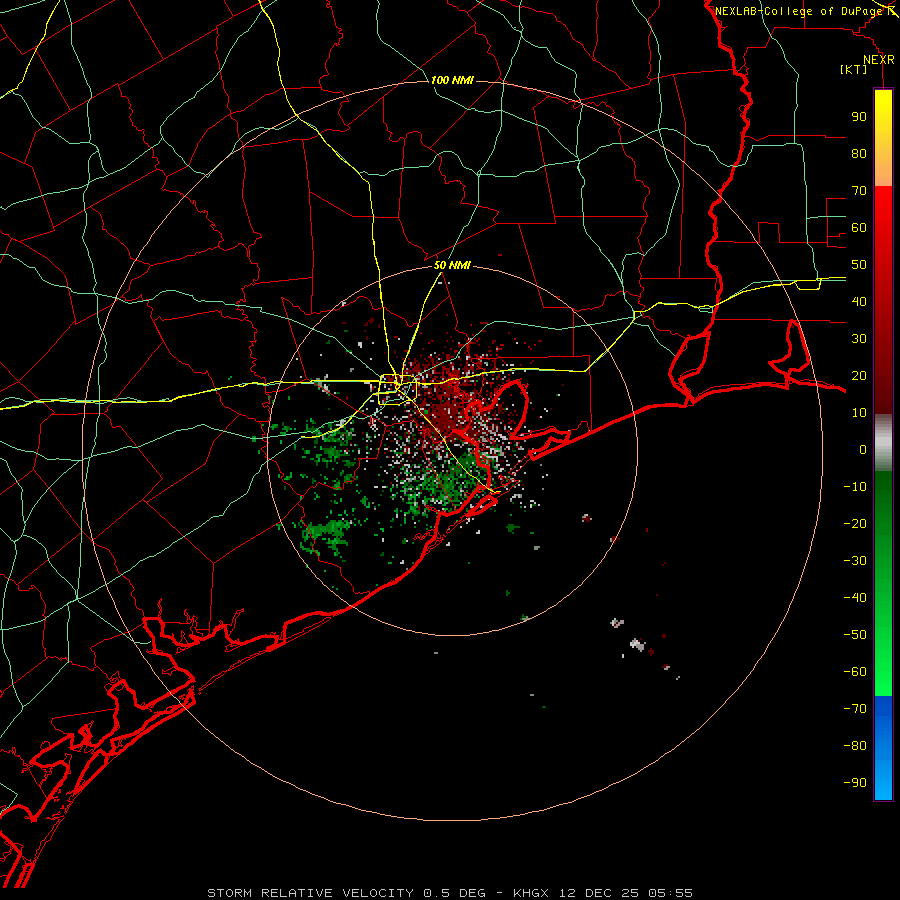The height and width of the screenshot is (900, 900).
Task: Click the -60 value on the color scale
Action: point(855,672)
